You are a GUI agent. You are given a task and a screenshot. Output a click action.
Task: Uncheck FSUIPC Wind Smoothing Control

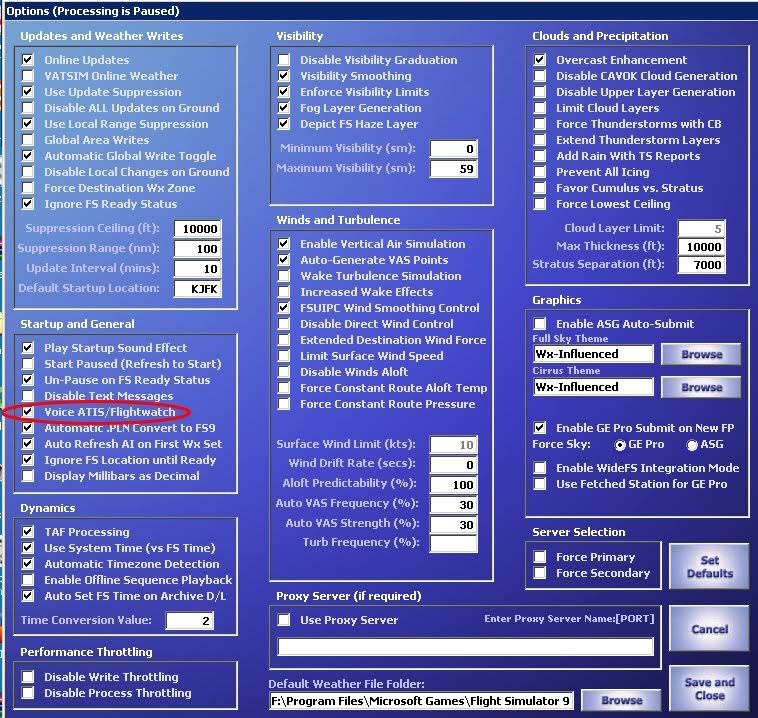284,308
